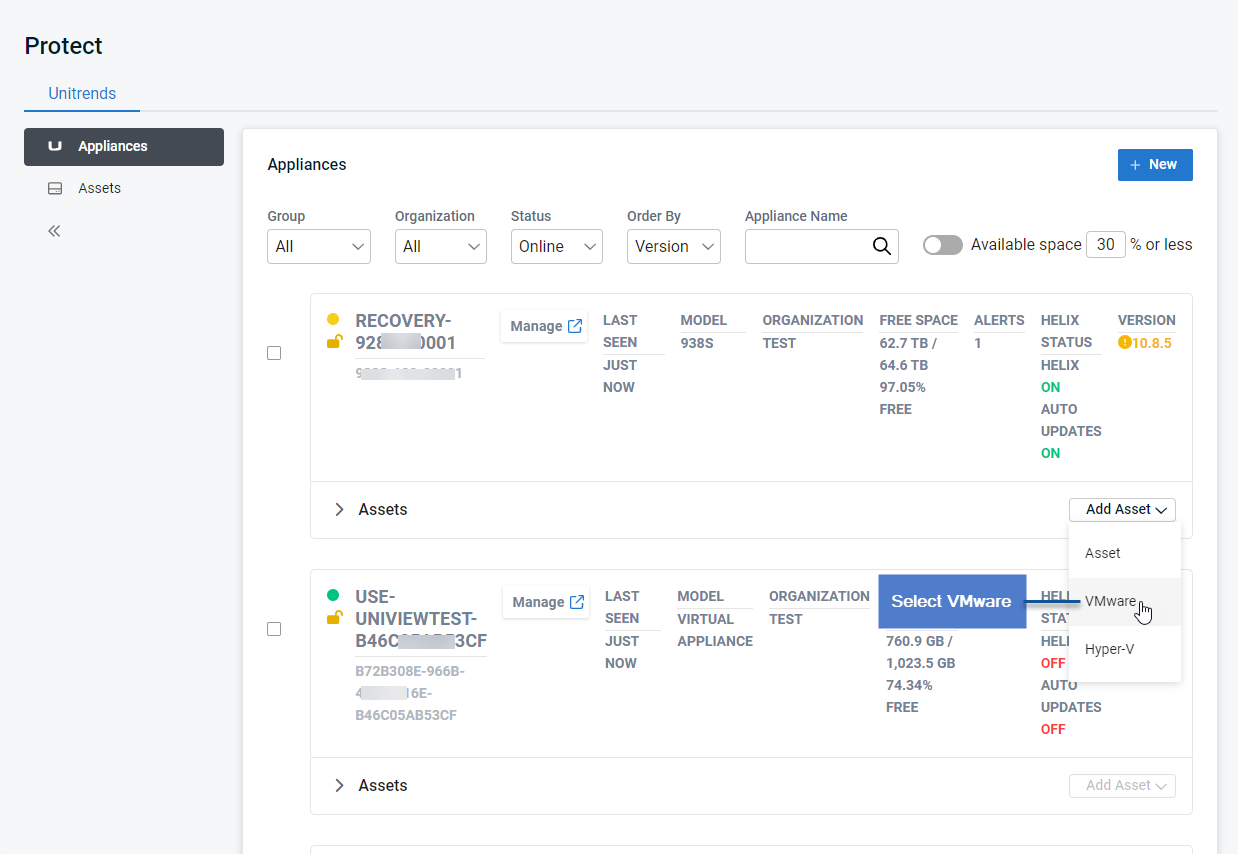Image resolution: width=1238 pixels, height=854 pixels.
Task: Click model value 938S
Action: (x=697, y=343)
